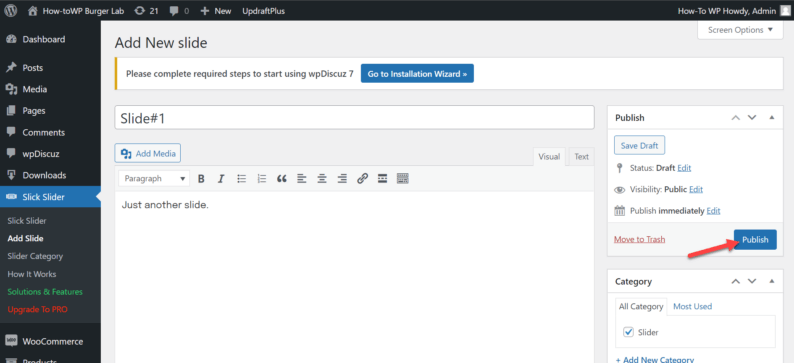
Task: Apply blockquote formatting
Action: [282, 178]
